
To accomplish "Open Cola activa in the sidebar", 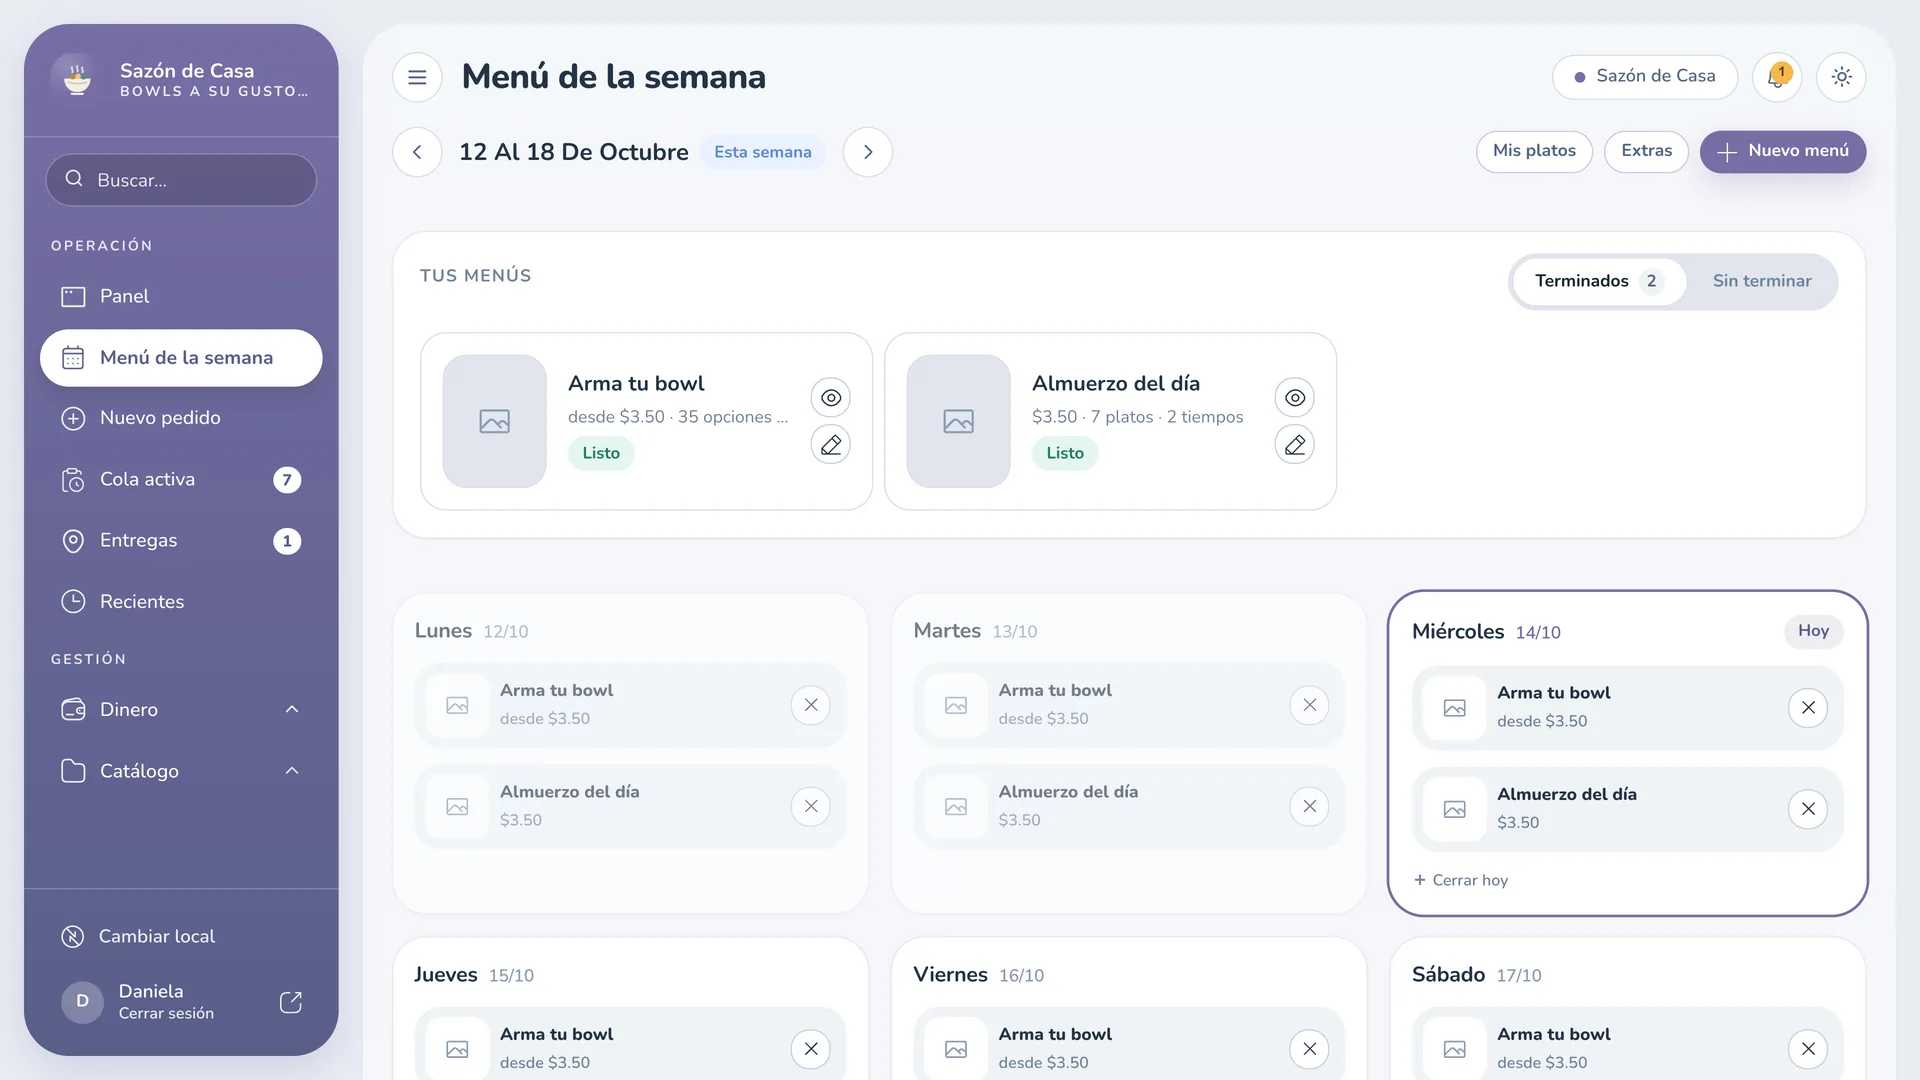I will pyautogui.click(x=181, y=480).
